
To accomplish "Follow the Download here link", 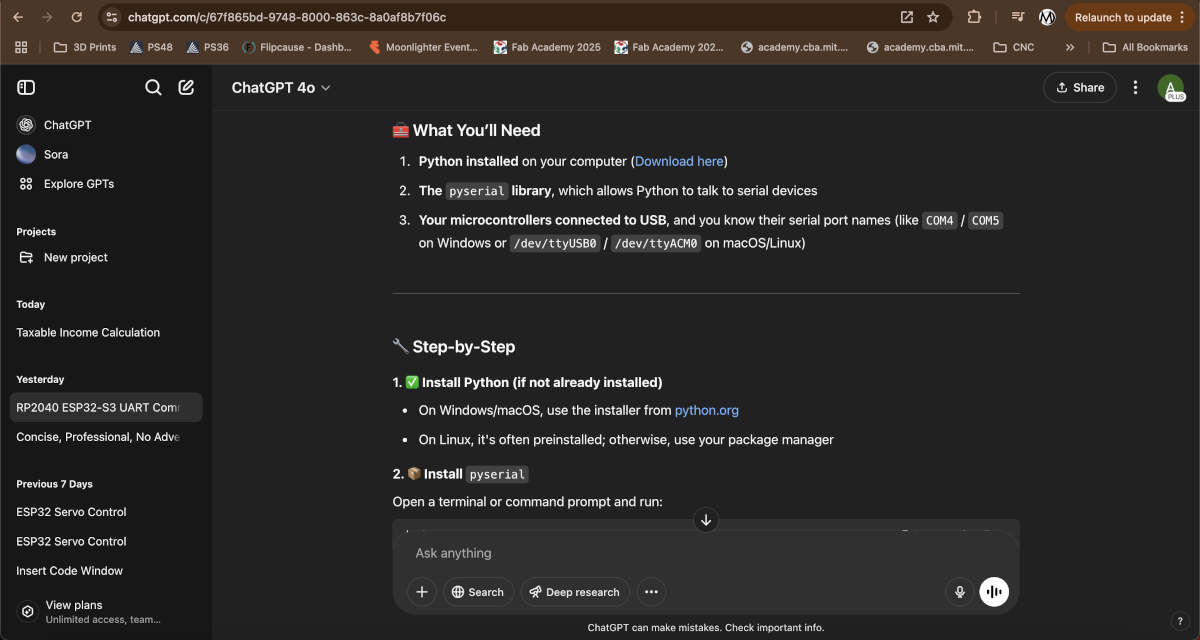I will (x=679, y=161).
